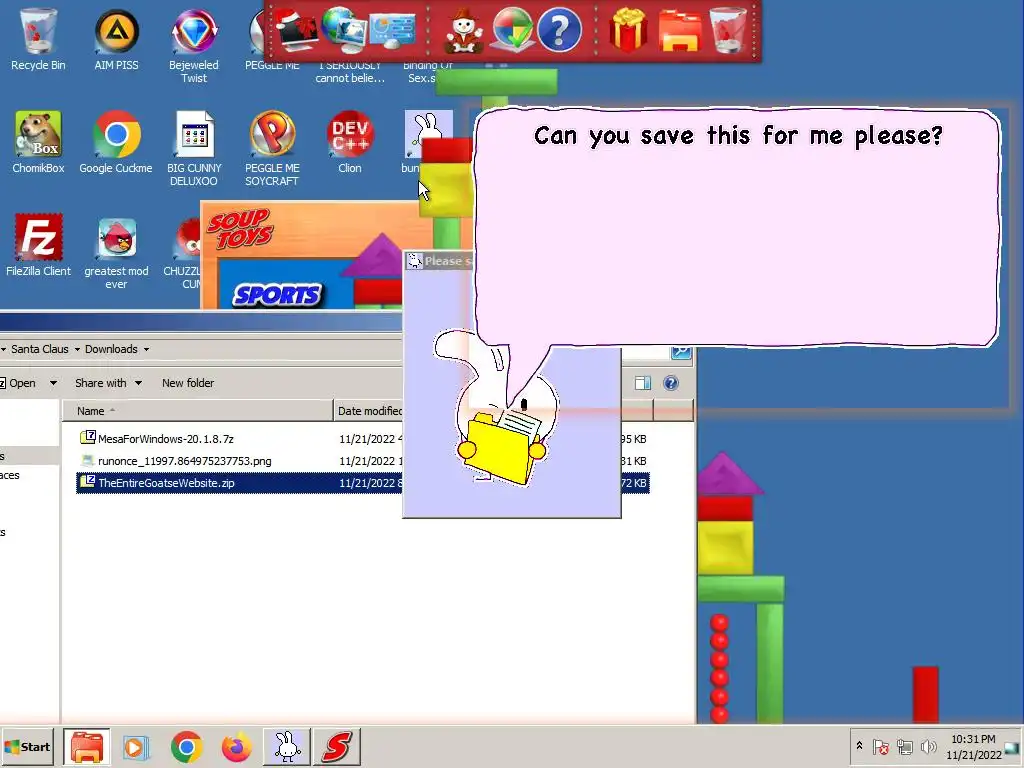1024x768 pixels.
Task: Click the SPORTS logo in the Soup Toys window
Action: click(x=278, y=295)
